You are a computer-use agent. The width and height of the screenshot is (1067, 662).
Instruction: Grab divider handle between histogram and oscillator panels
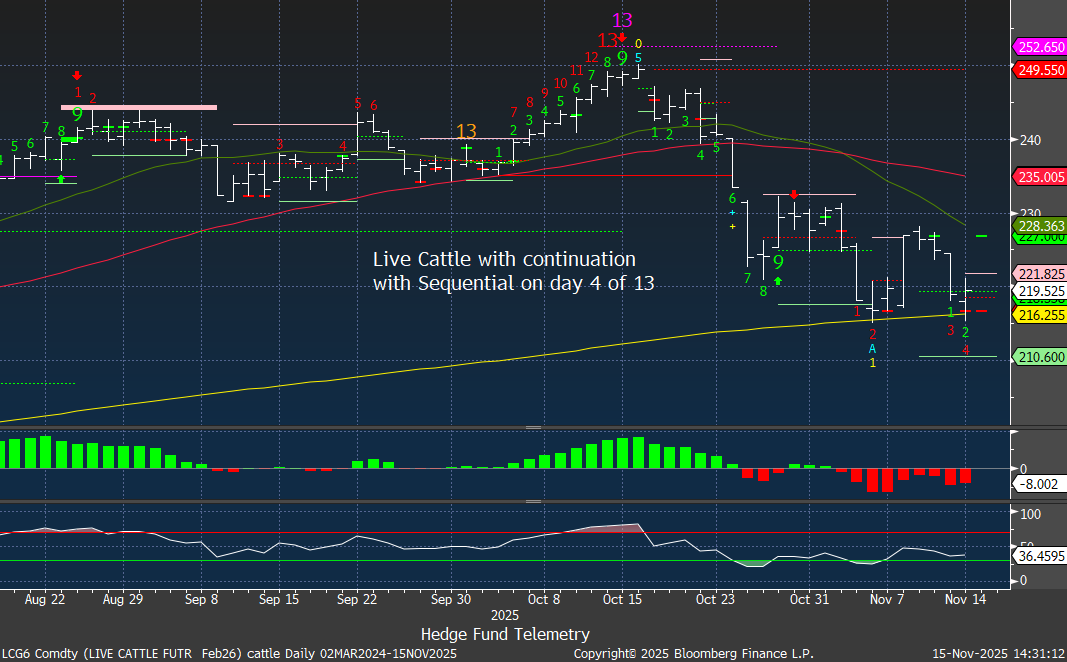tap(533, 502)
